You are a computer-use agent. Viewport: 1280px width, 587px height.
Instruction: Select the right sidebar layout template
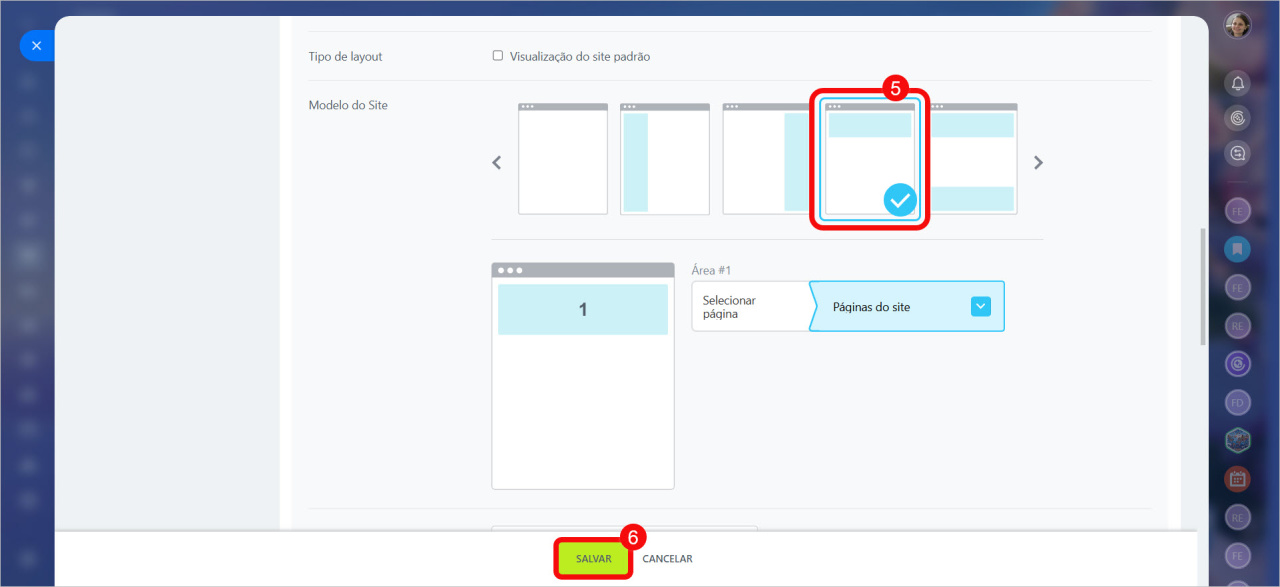(766, 159)
